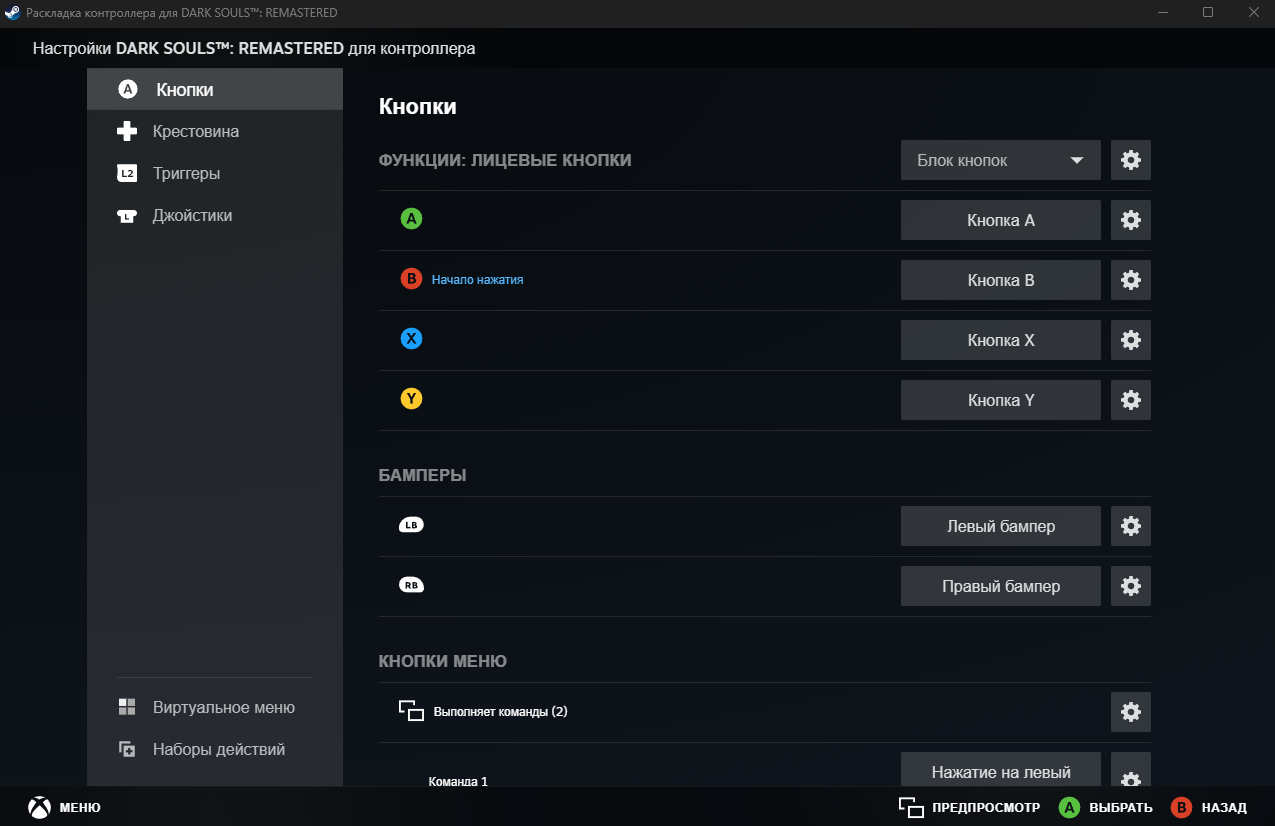Expand the Блок кнопок dropdown
Image resolution: width=1275 pixels, height=826 pixels.
[x=1000, y=160]
